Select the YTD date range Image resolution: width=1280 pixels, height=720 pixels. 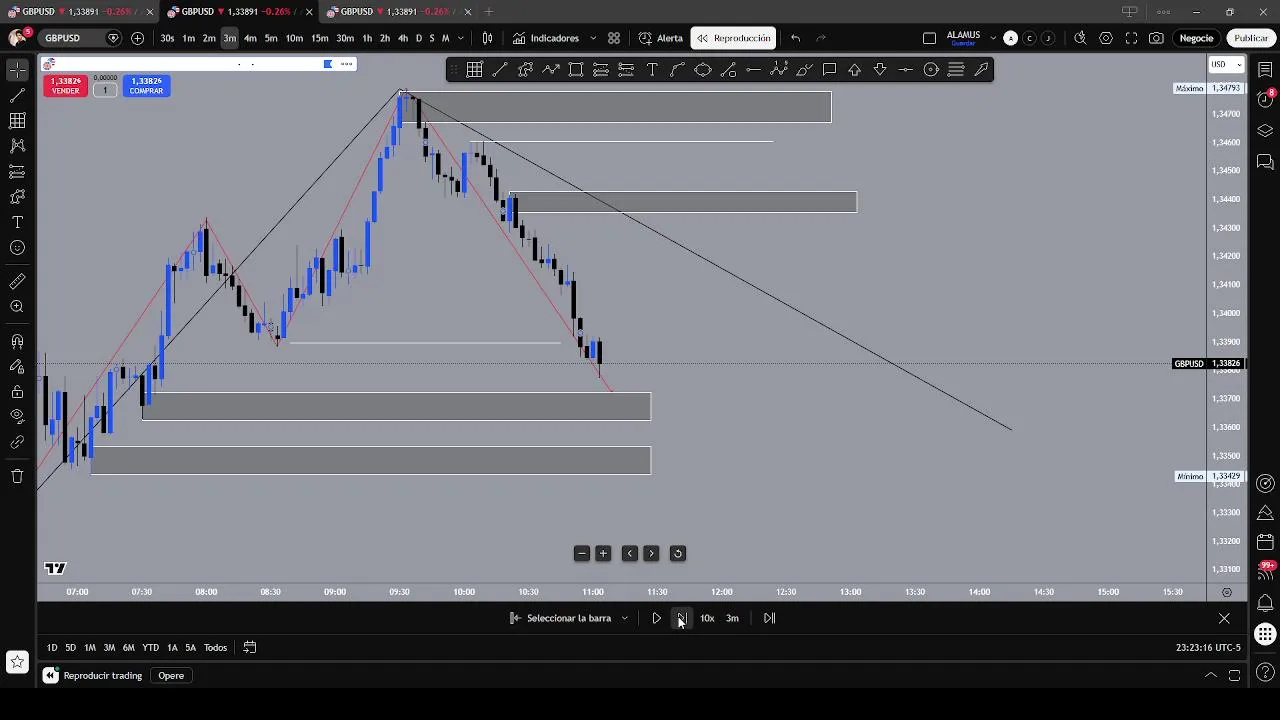coord(150,647)
